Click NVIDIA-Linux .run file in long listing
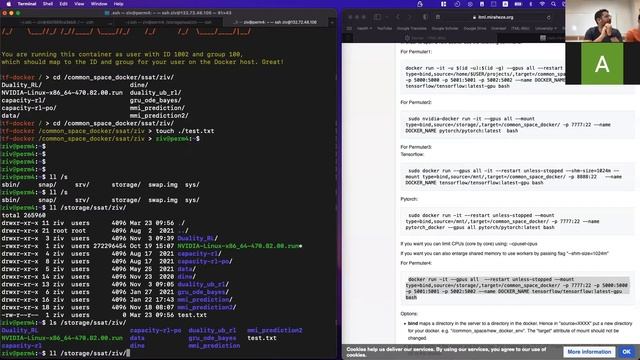 tap(152, 246)
